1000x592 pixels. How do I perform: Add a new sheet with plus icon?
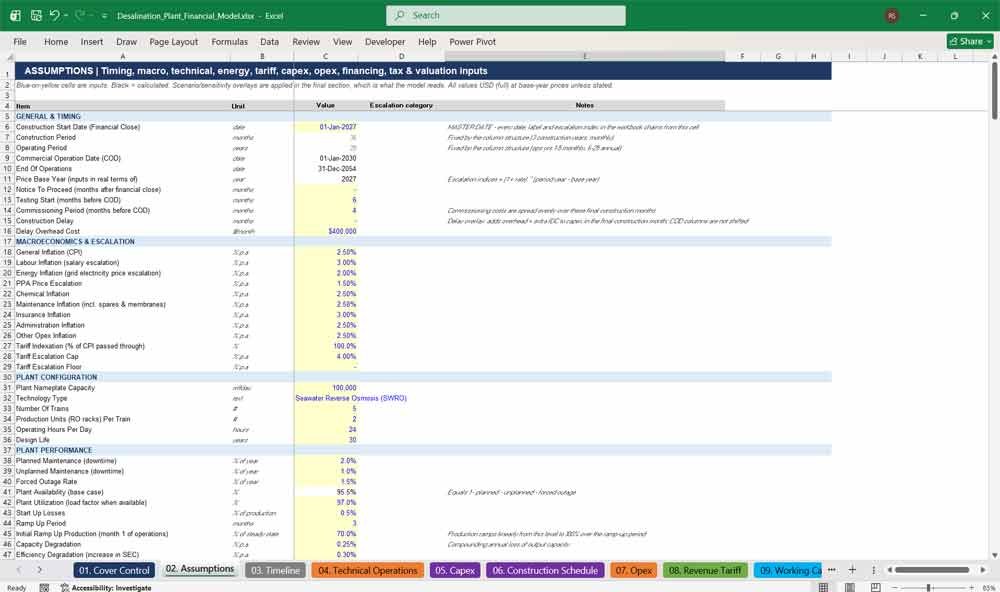click(x=852, y=570)
